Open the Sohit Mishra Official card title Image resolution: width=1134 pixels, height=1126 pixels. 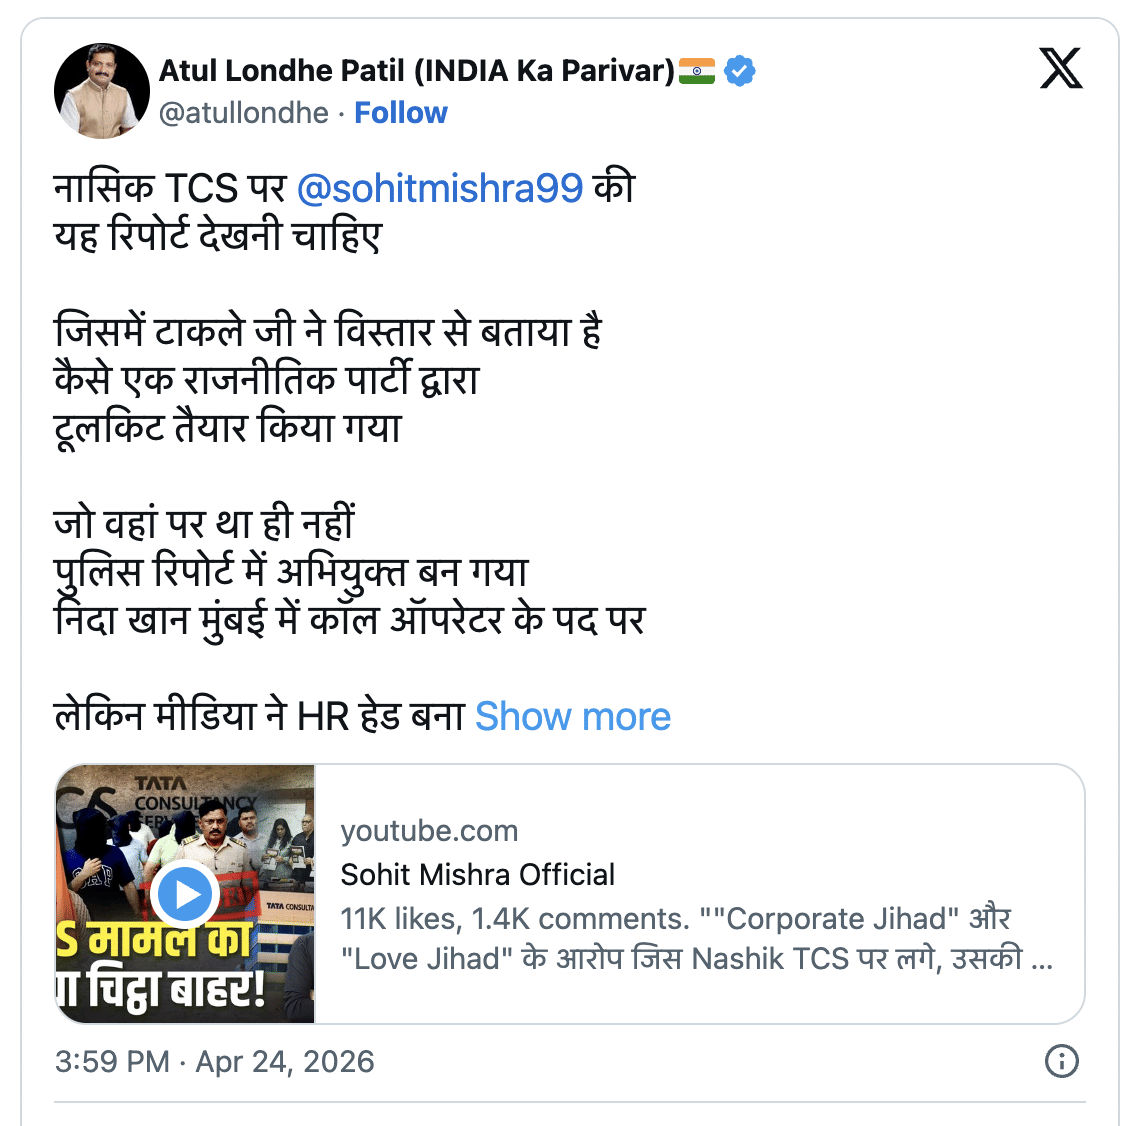(478, 875)
